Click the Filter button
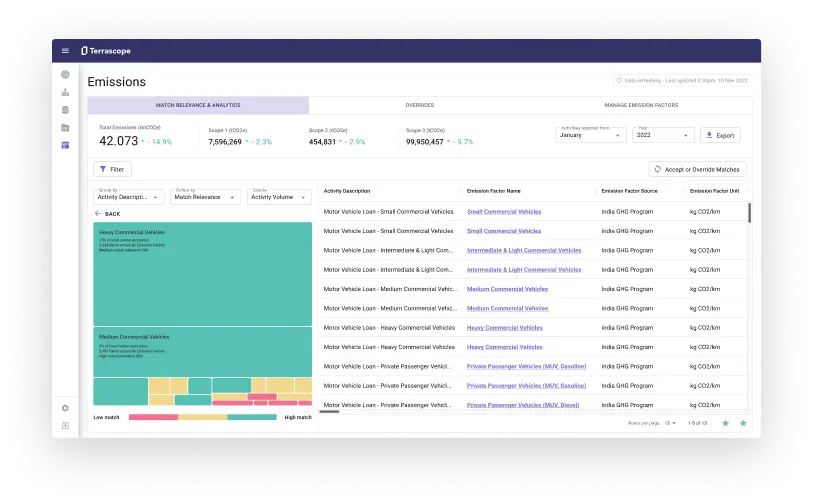 click(113, 169)
